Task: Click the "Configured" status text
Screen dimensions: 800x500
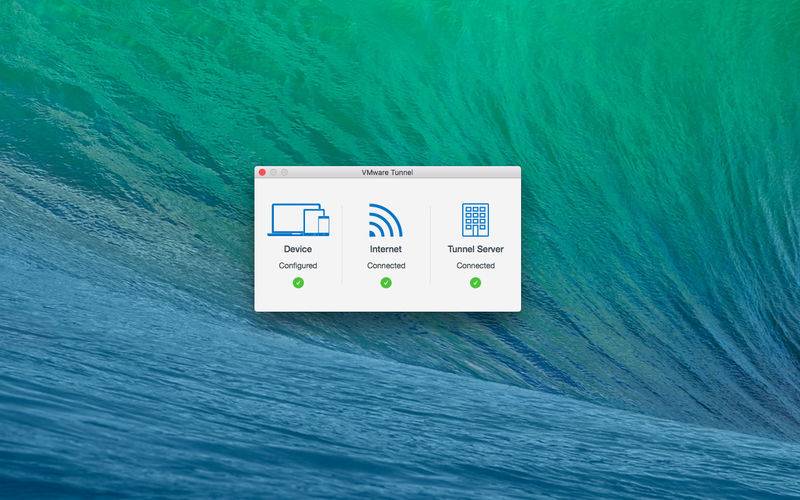Action: click(298, 265)
